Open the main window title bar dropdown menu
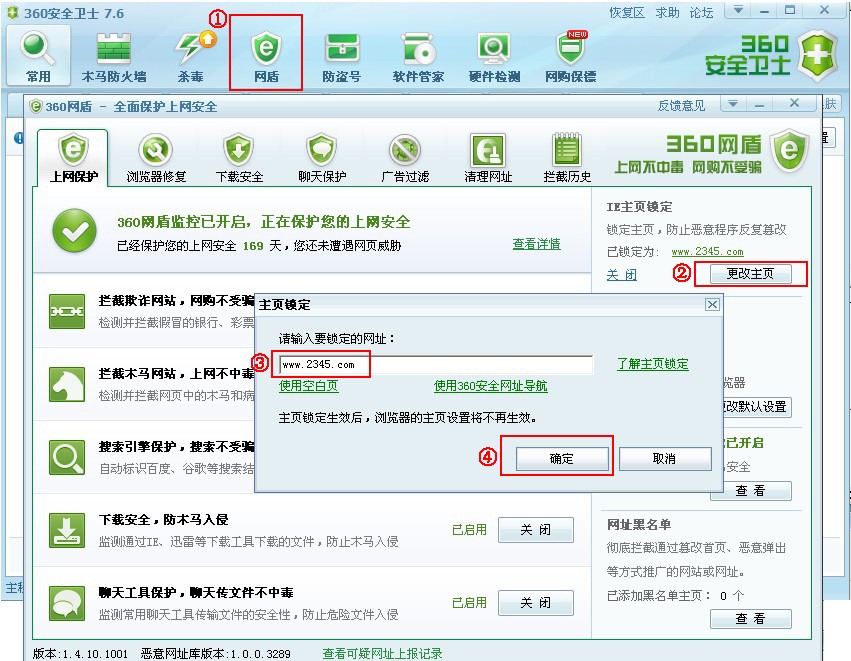Screen dimensions: 851x661 [x=738, y=10]
